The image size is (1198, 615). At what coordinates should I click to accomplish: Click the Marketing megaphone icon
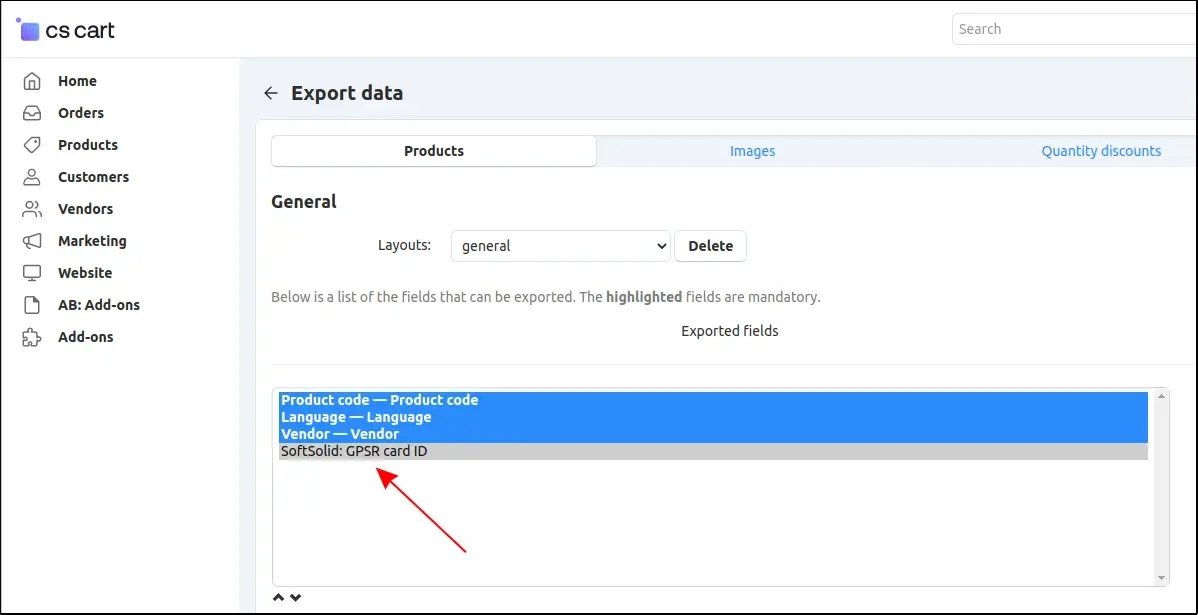point(31,241)
